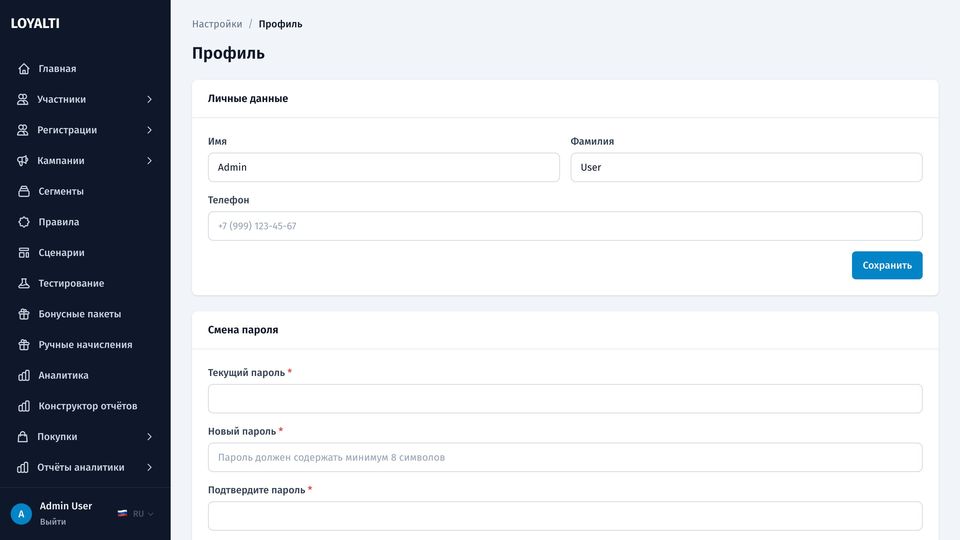Open Сценарии via its sidebar icon
The height and width of the screenshot is (540, 960).
click(24, 252)
